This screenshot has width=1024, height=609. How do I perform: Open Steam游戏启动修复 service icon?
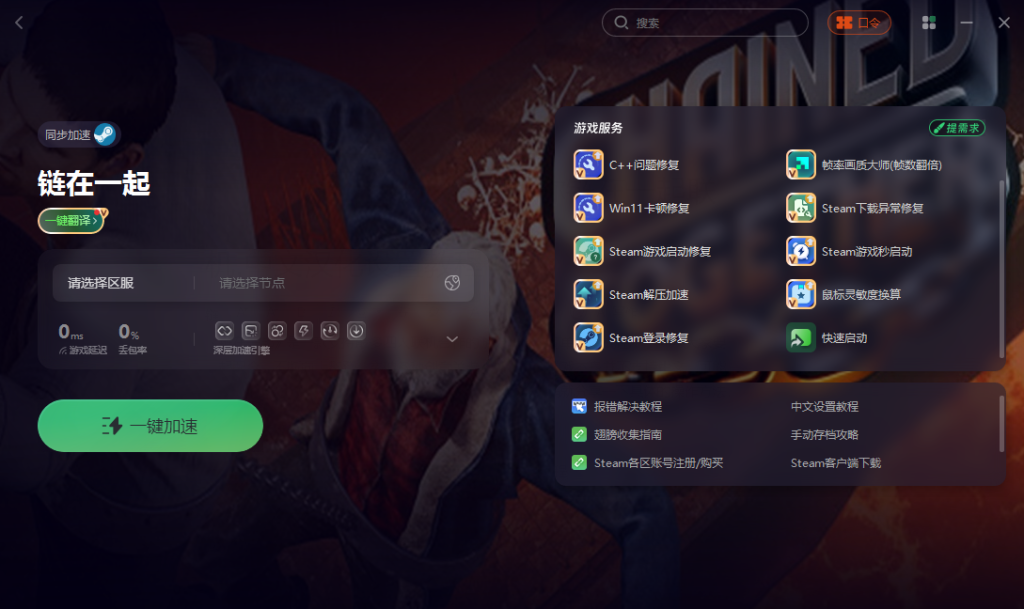588,251
